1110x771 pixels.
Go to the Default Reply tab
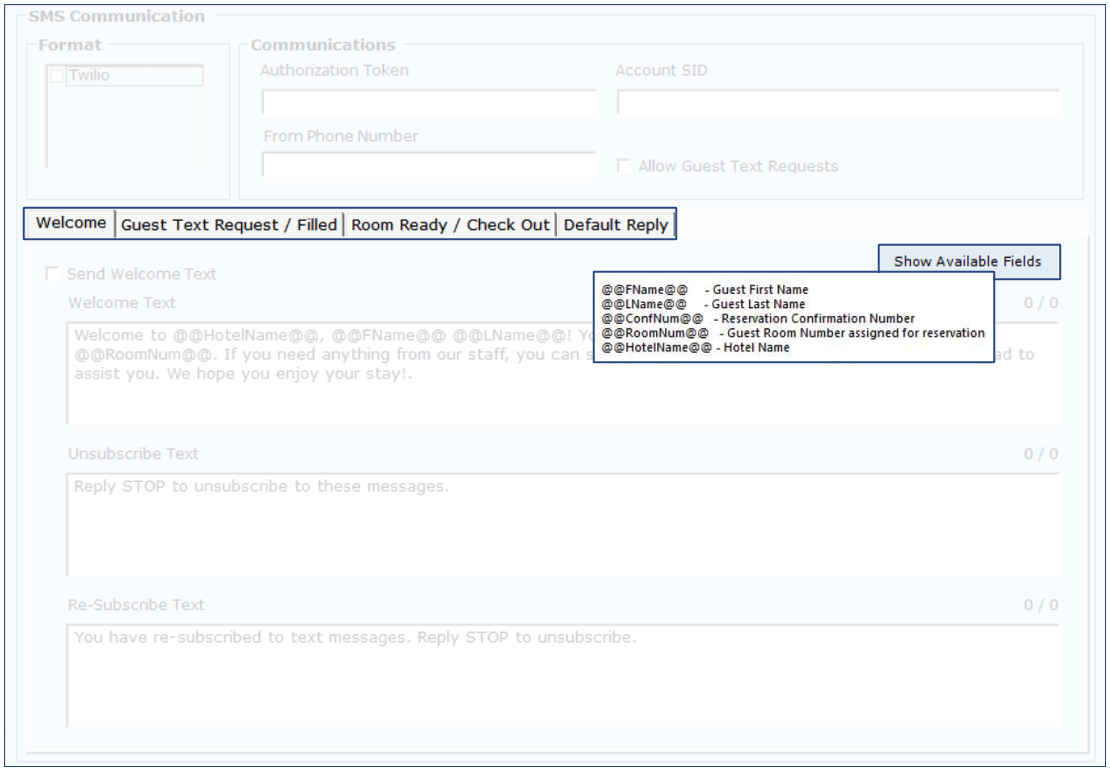tap(615, 225)
